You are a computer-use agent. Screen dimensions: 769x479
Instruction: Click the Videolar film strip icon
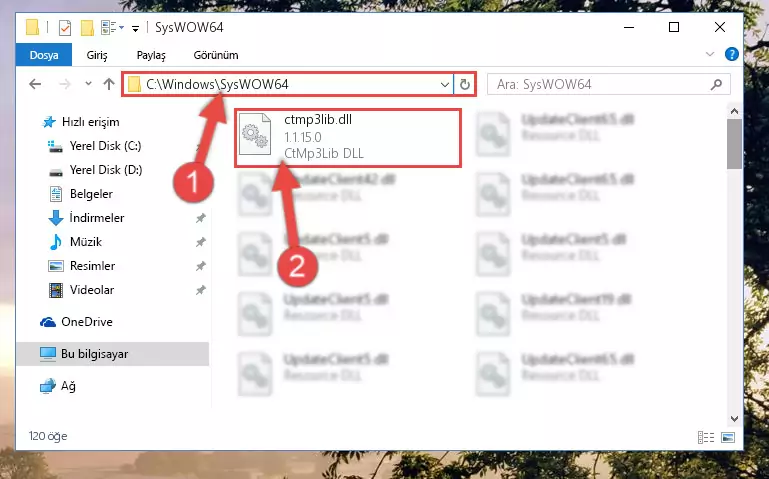pyautogui.click(x=56, y=290)
